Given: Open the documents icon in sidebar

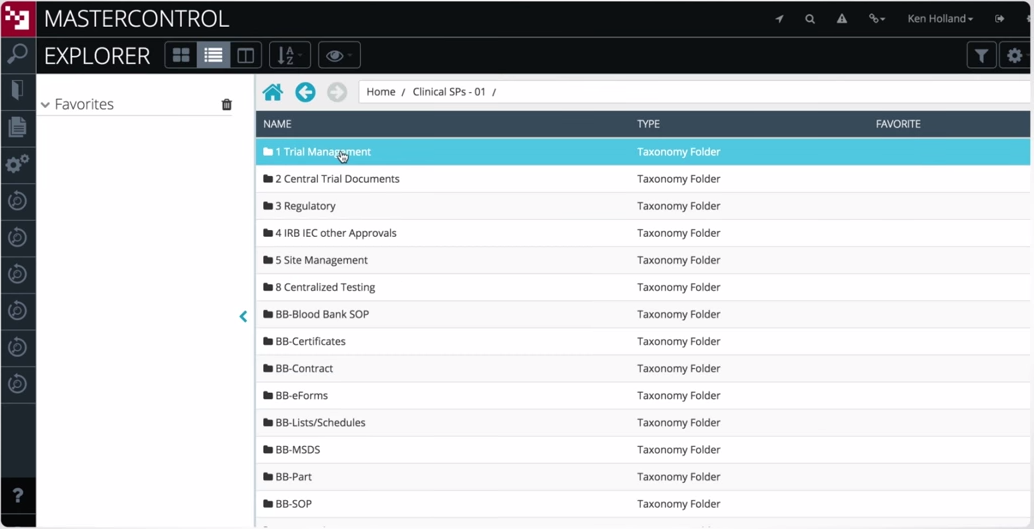Looking at the screenshot, I should [x=18, y=127].
